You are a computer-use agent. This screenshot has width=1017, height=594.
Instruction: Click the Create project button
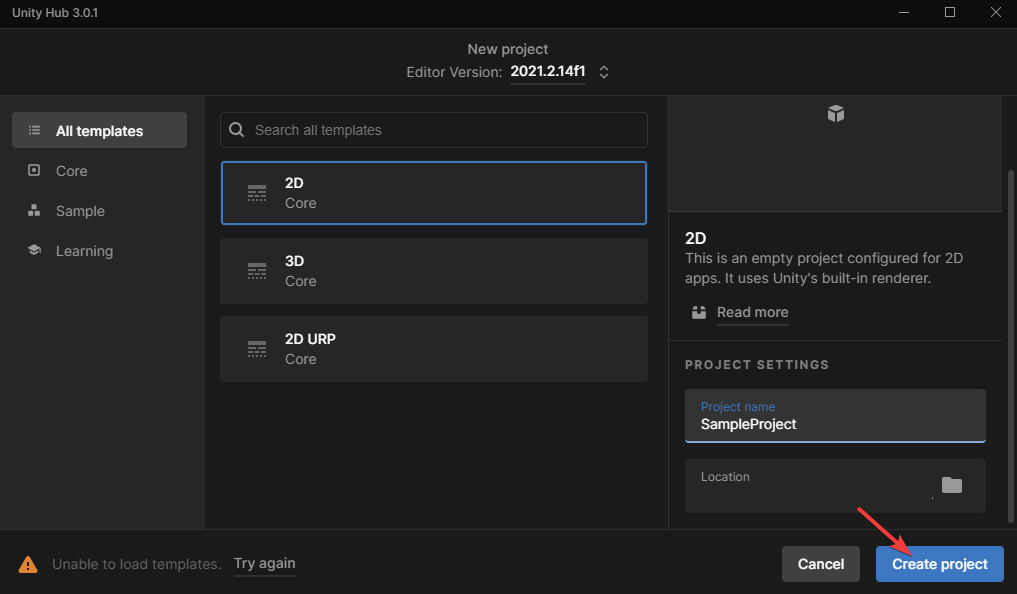[940, 564]
